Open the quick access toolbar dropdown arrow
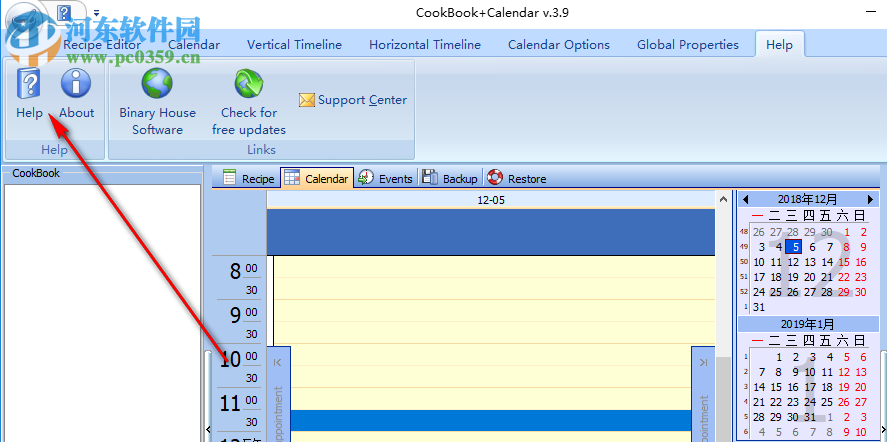The image size is (887, 442). [x=96, y=12]
